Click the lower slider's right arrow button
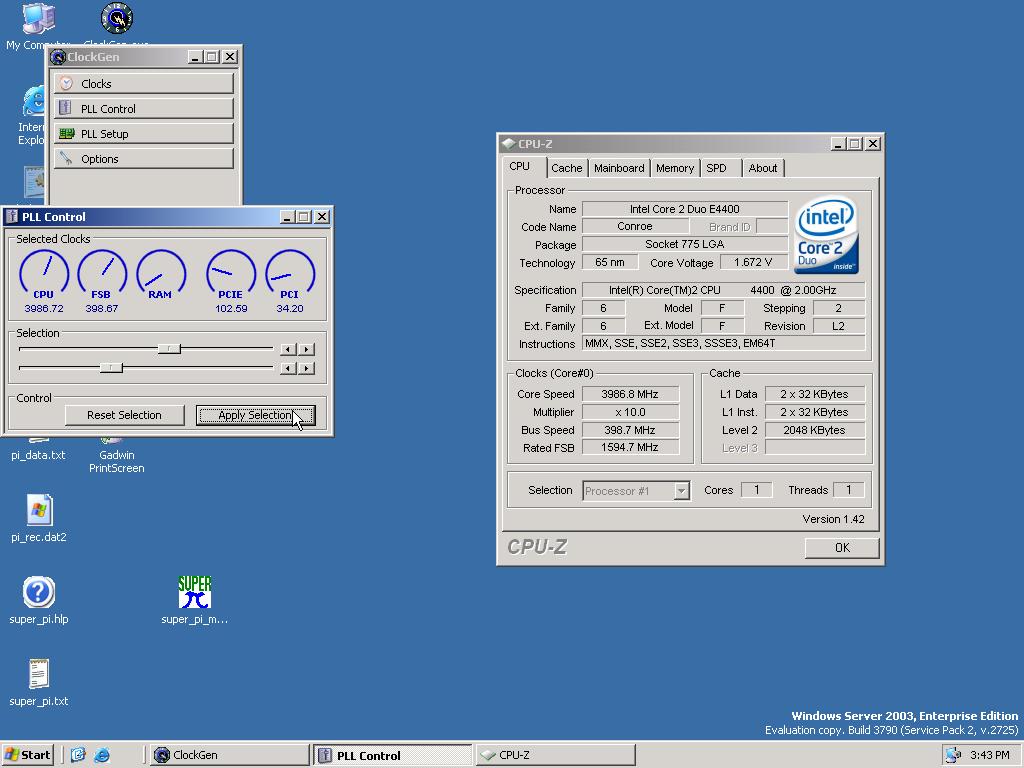This screenshot has width=1024, height=768. coord(306,368)
